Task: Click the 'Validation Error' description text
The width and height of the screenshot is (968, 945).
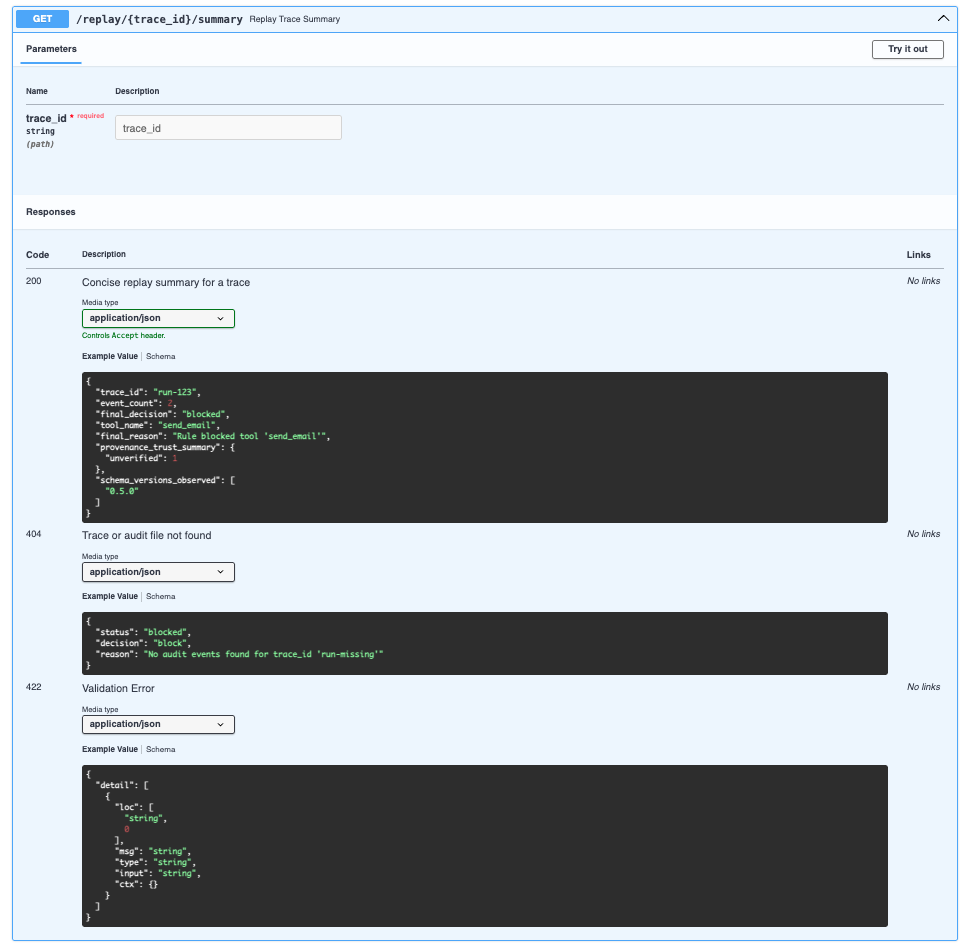Action: pos(118,688)
